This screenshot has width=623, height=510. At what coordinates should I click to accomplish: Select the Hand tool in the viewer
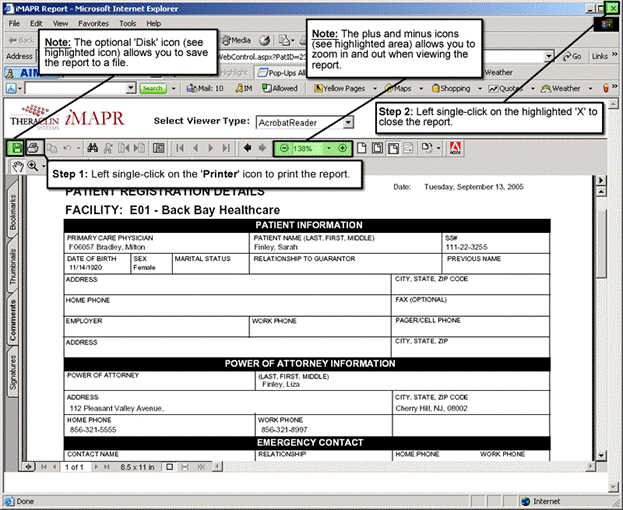[17, 166]
